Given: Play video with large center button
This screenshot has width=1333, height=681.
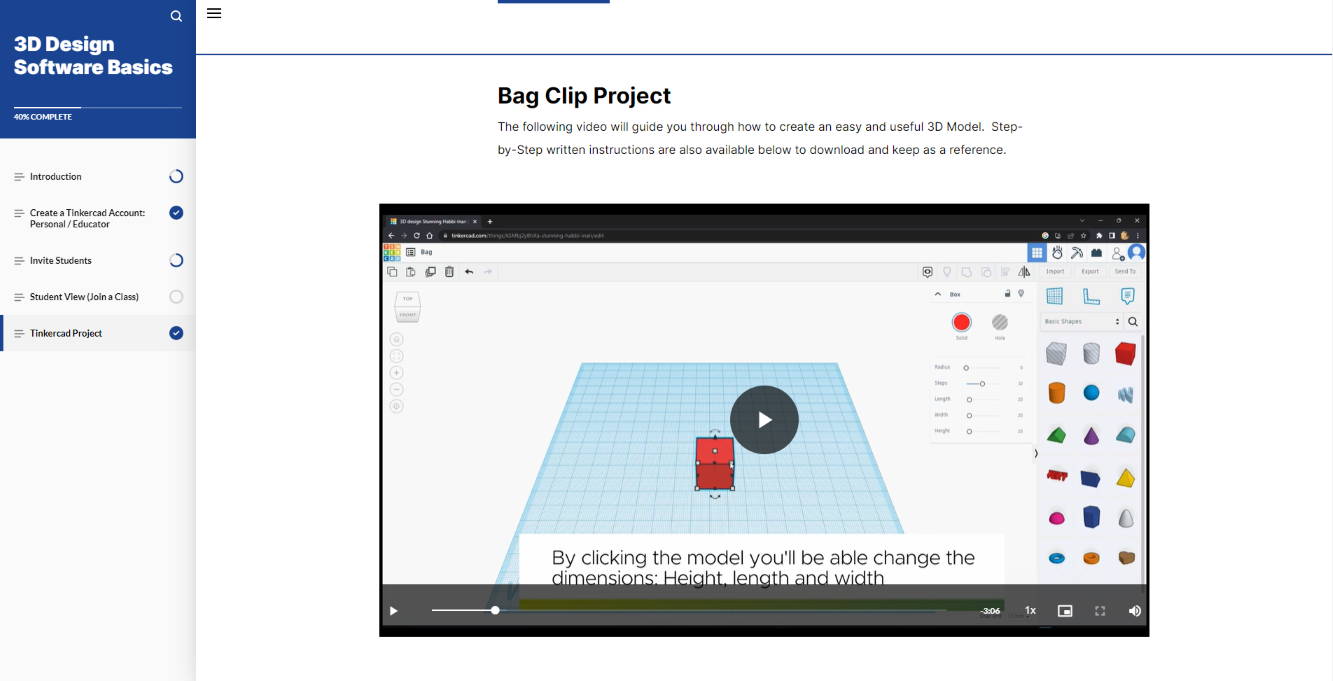Looking at the screenshot, I should (764, 420).
